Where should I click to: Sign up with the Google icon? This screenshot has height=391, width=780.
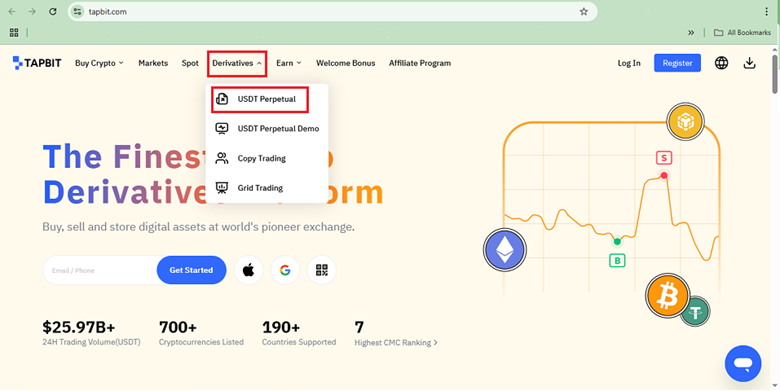tap(285, 270)
